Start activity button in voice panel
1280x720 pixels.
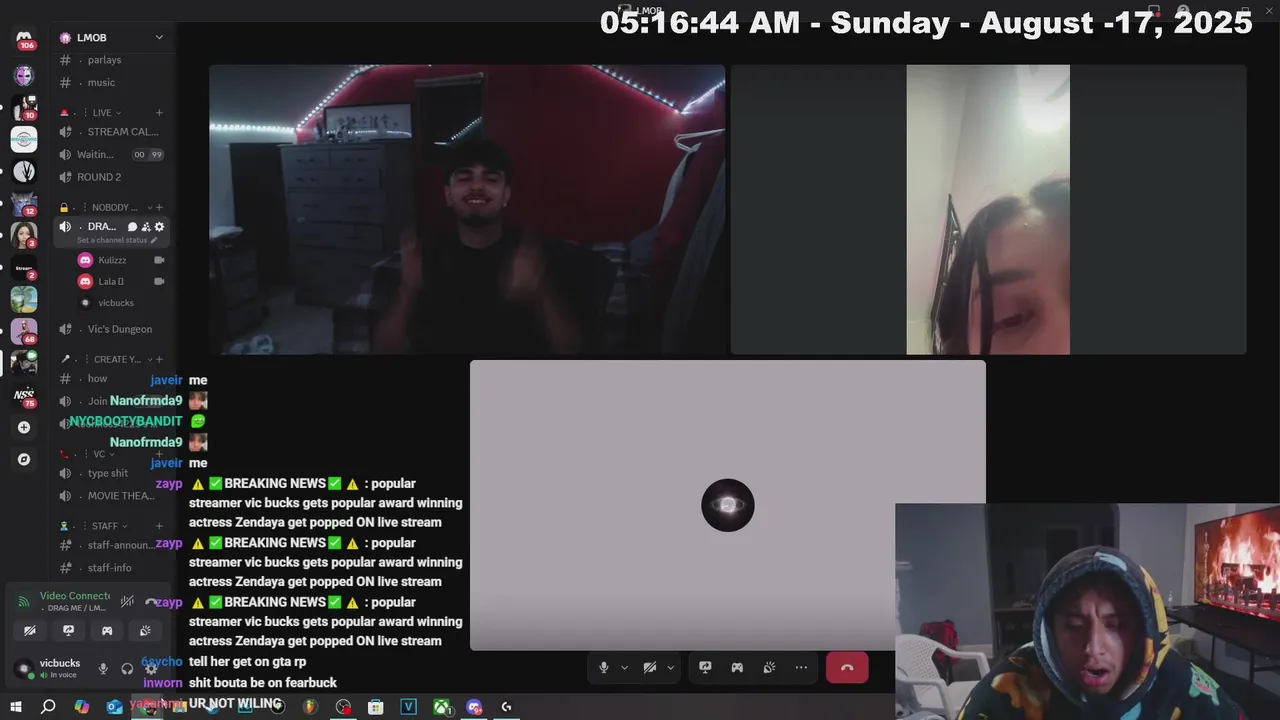click(x=107, y=631)
